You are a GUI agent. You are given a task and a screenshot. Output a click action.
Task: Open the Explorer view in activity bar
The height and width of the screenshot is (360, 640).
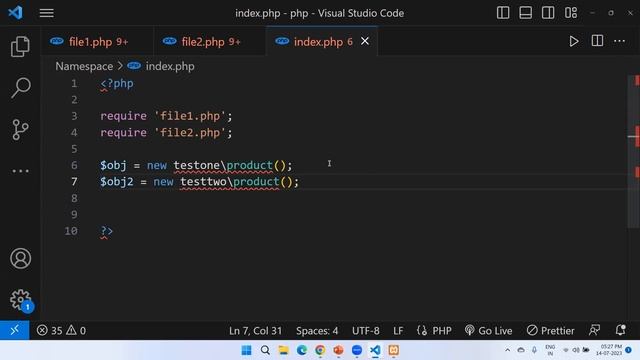[x=20, y=46]
